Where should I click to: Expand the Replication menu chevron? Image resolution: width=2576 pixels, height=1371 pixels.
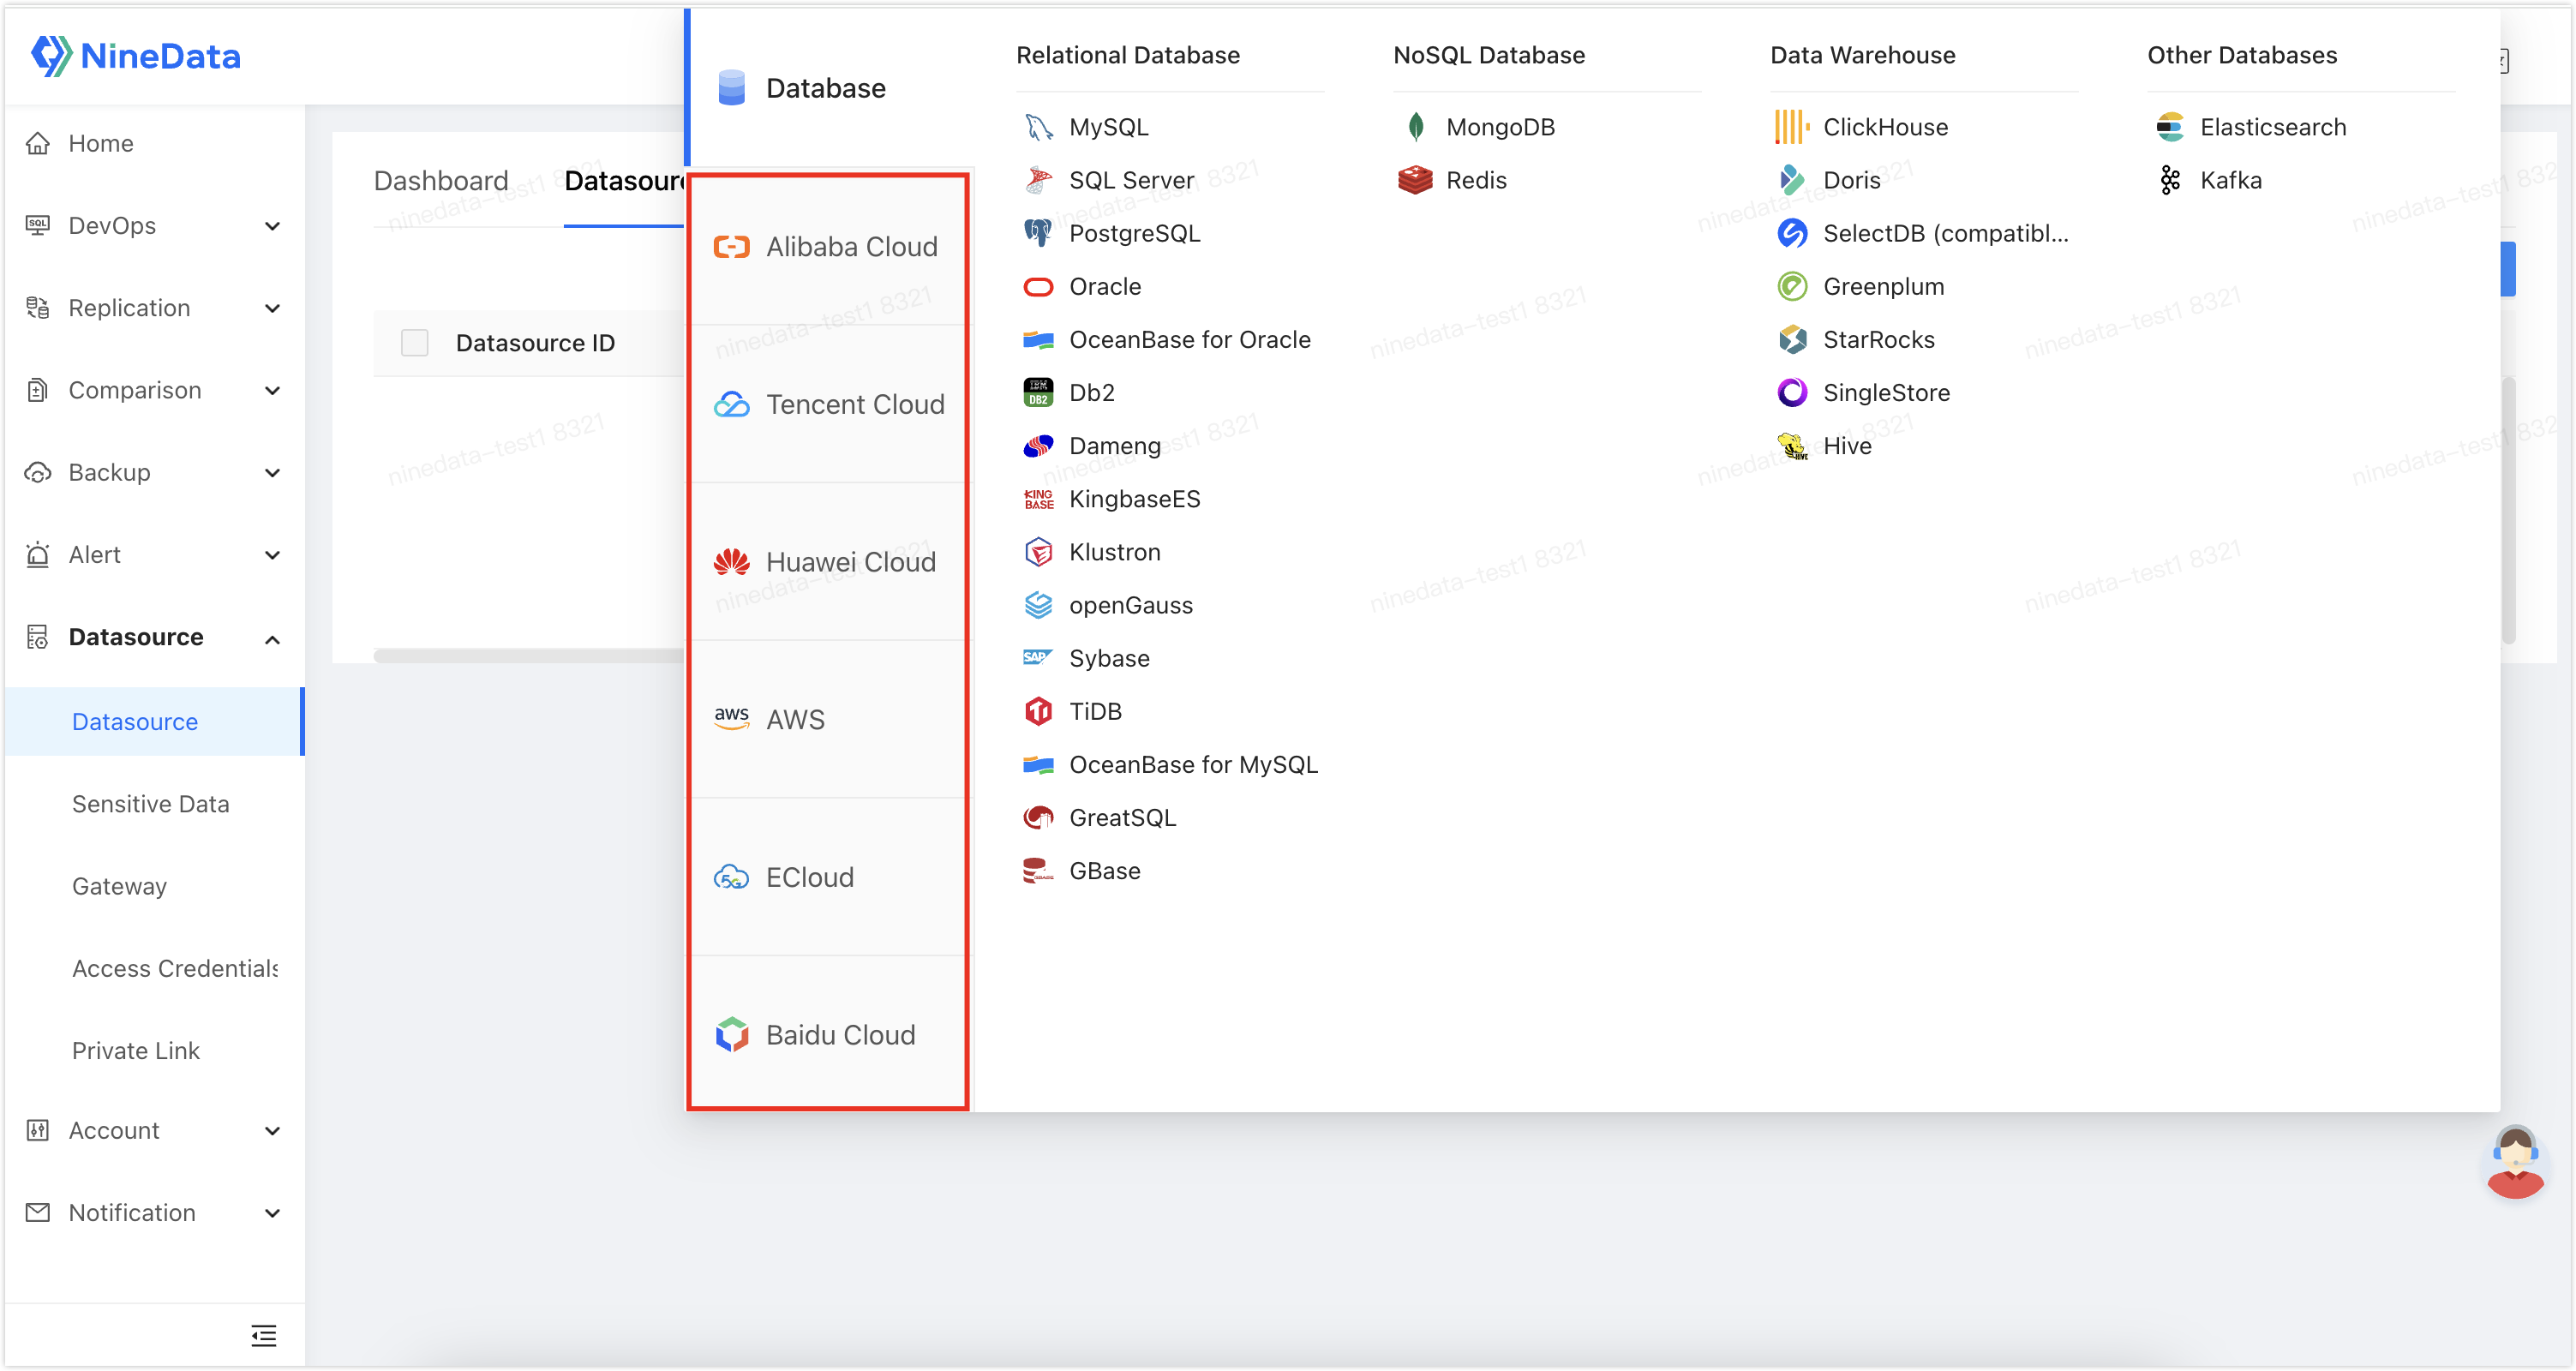[272, 308]
